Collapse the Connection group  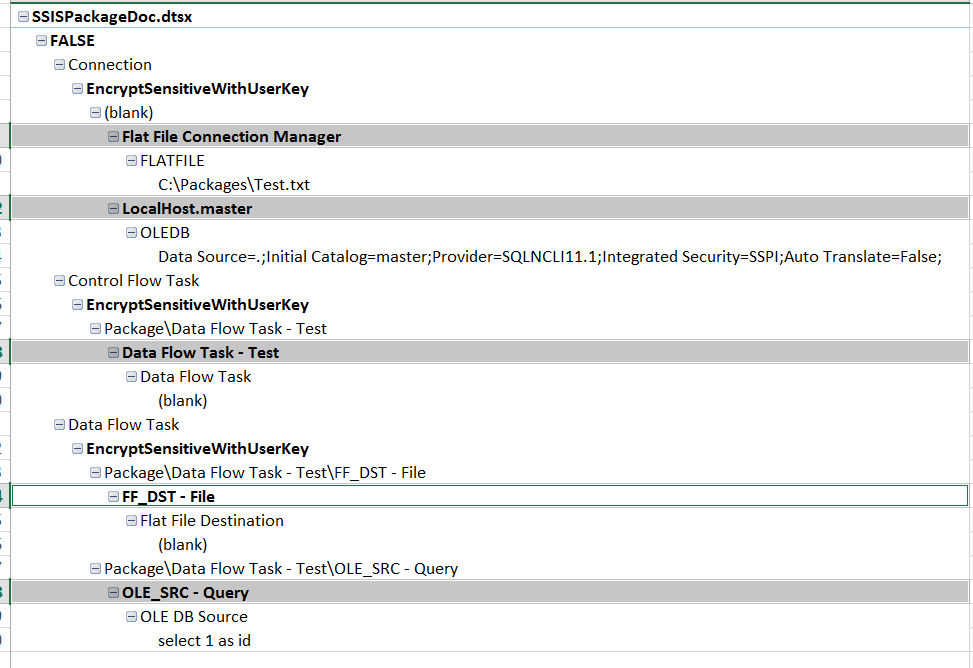click(x=60, y=65)
